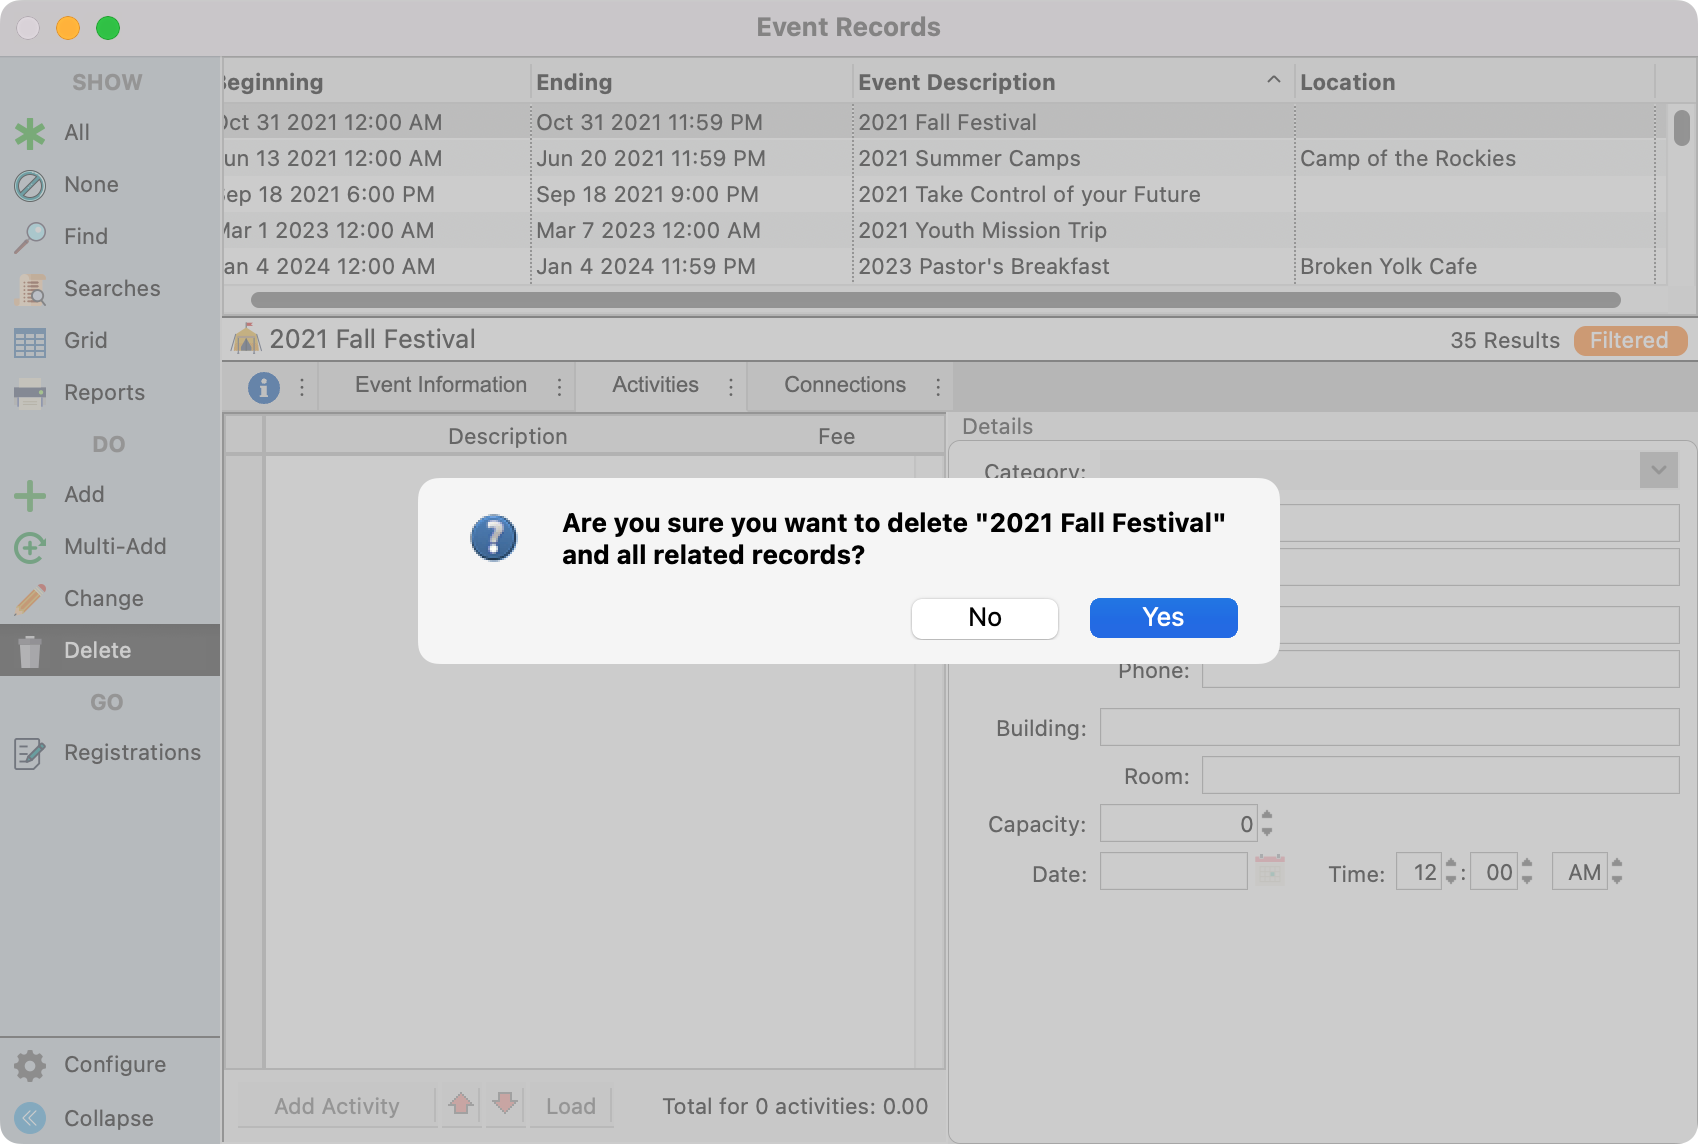Select the None icon in the sidebar
The image size is (1698, 1144).
tap(30, 185)
